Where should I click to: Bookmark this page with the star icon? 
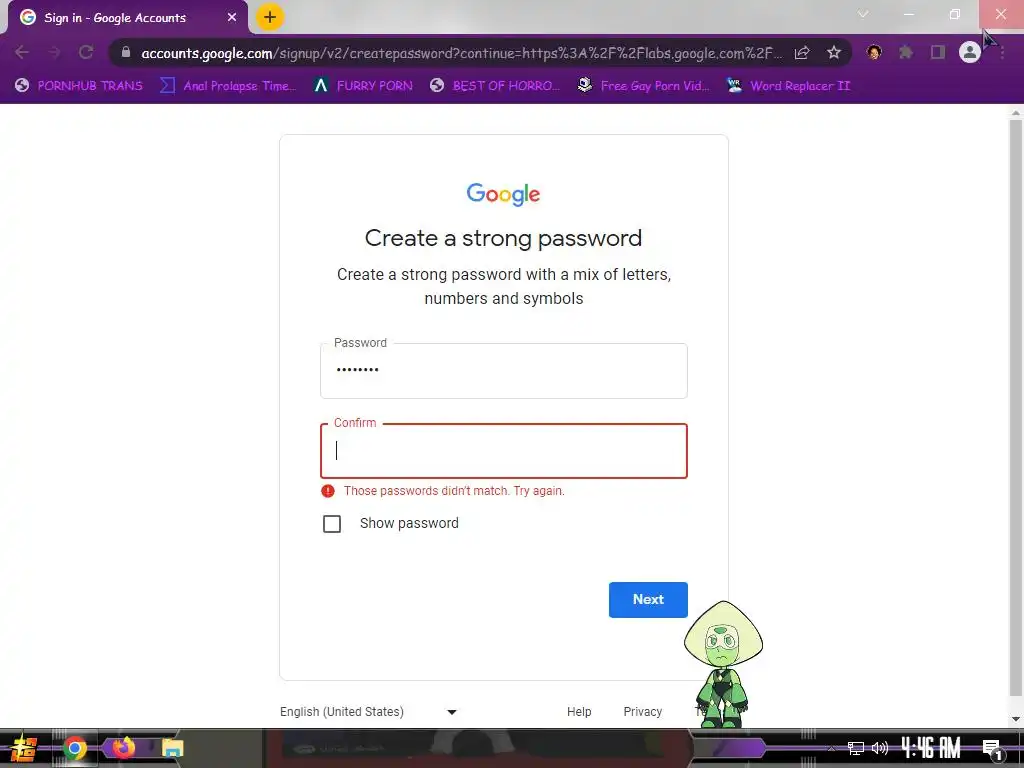[833, 53]
